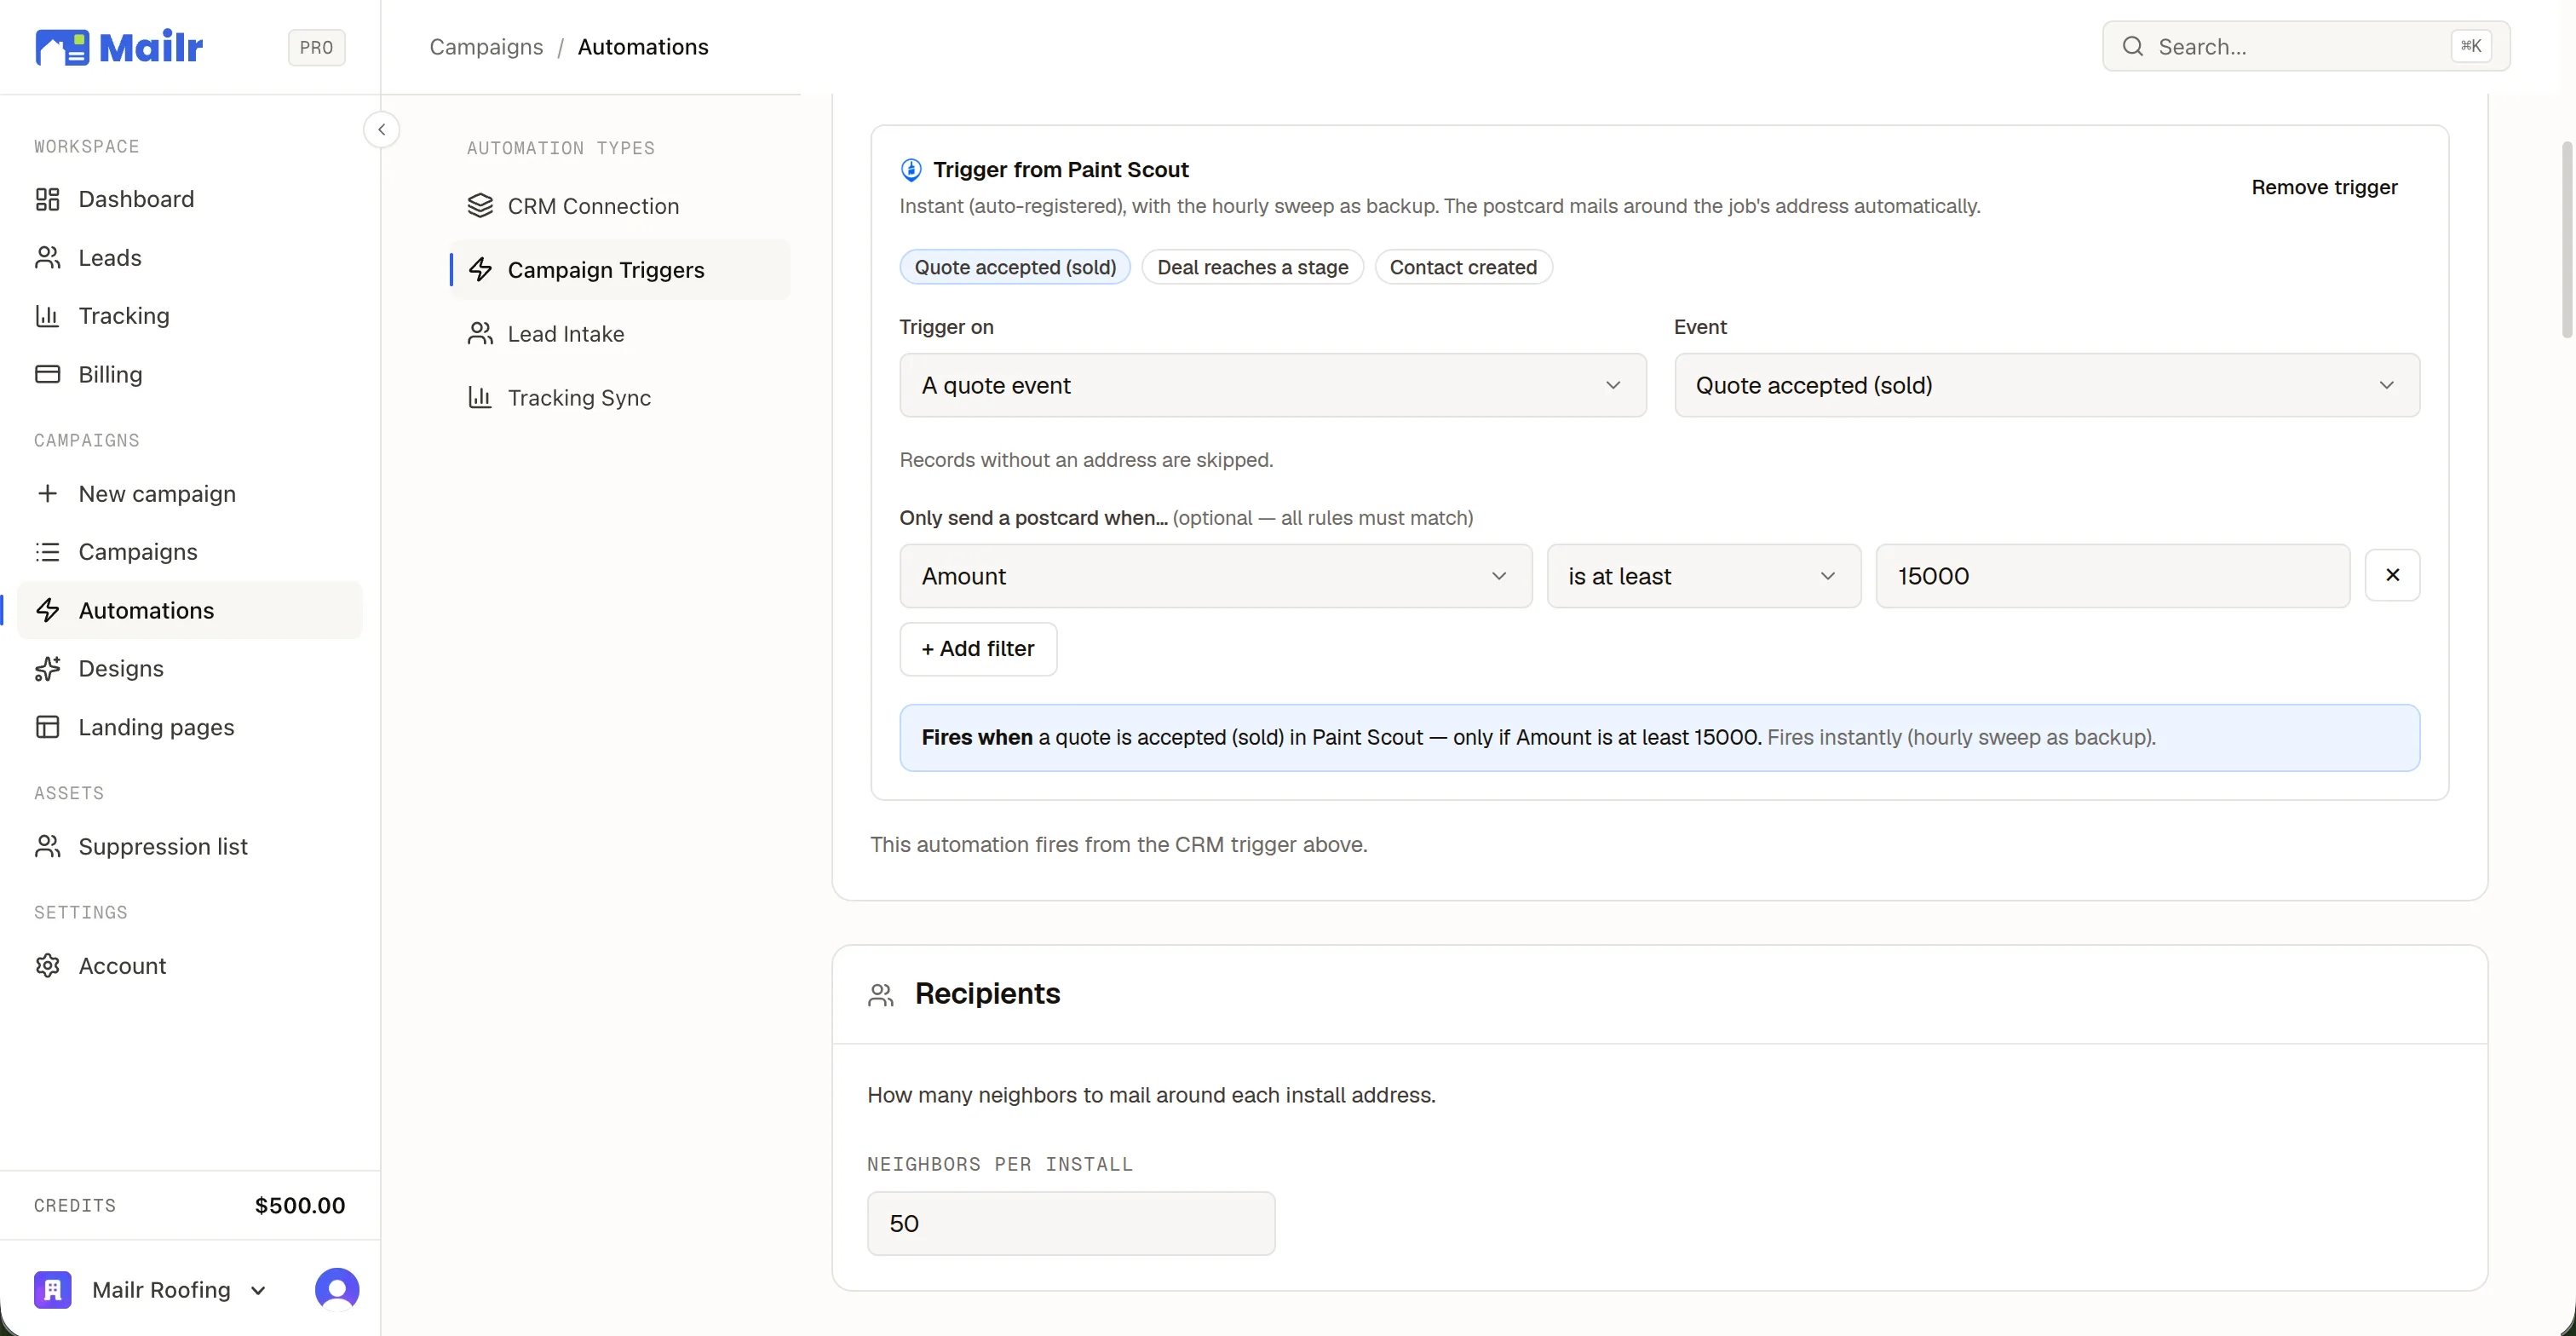Click the ⌘K shortcut badge
The height and width of the screenshot is (1336, 2576).
2470,46
